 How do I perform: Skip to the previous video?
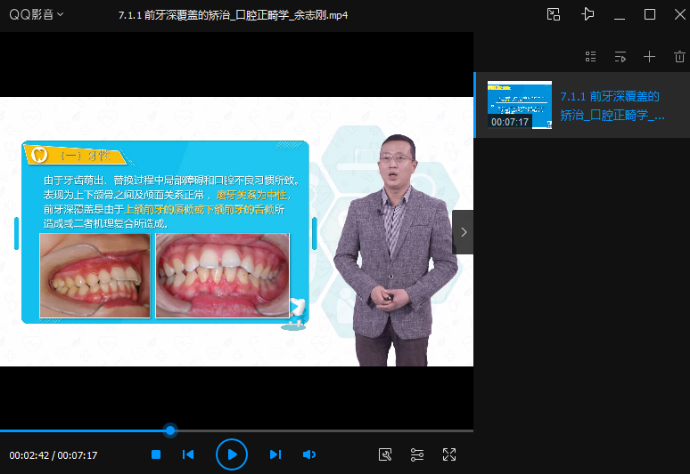coord(190,455)
